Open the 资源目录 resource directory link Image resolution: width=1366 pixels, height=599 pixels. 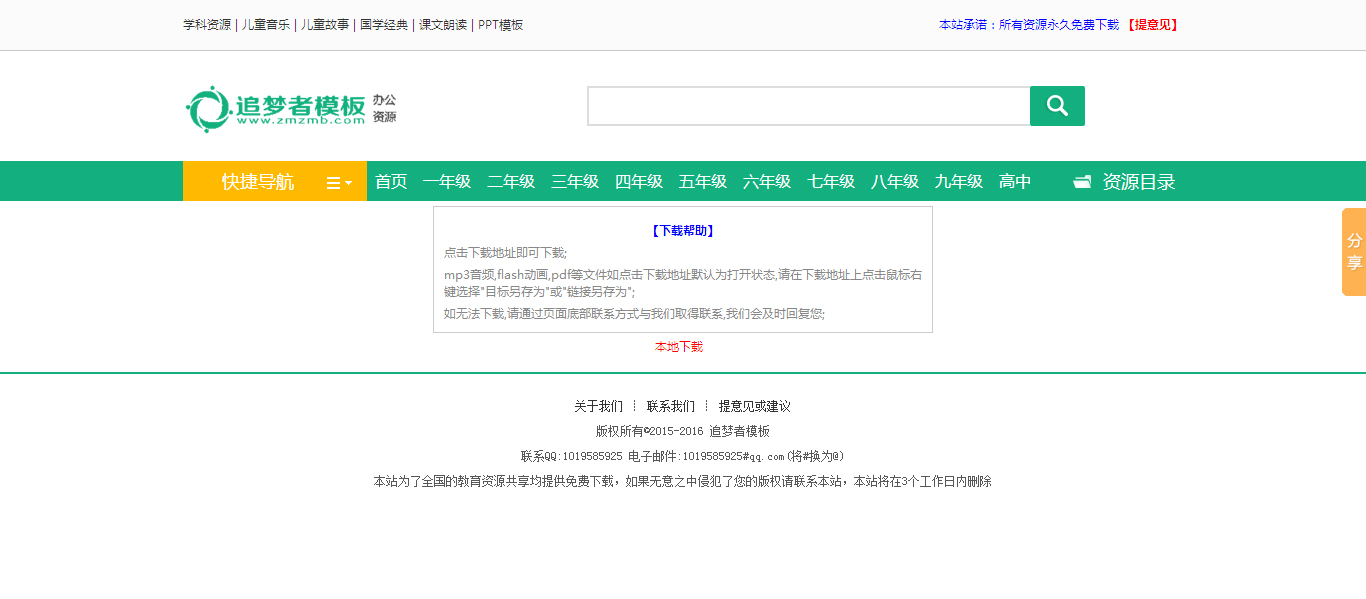pyautogui.click(x=1139, y=182)
